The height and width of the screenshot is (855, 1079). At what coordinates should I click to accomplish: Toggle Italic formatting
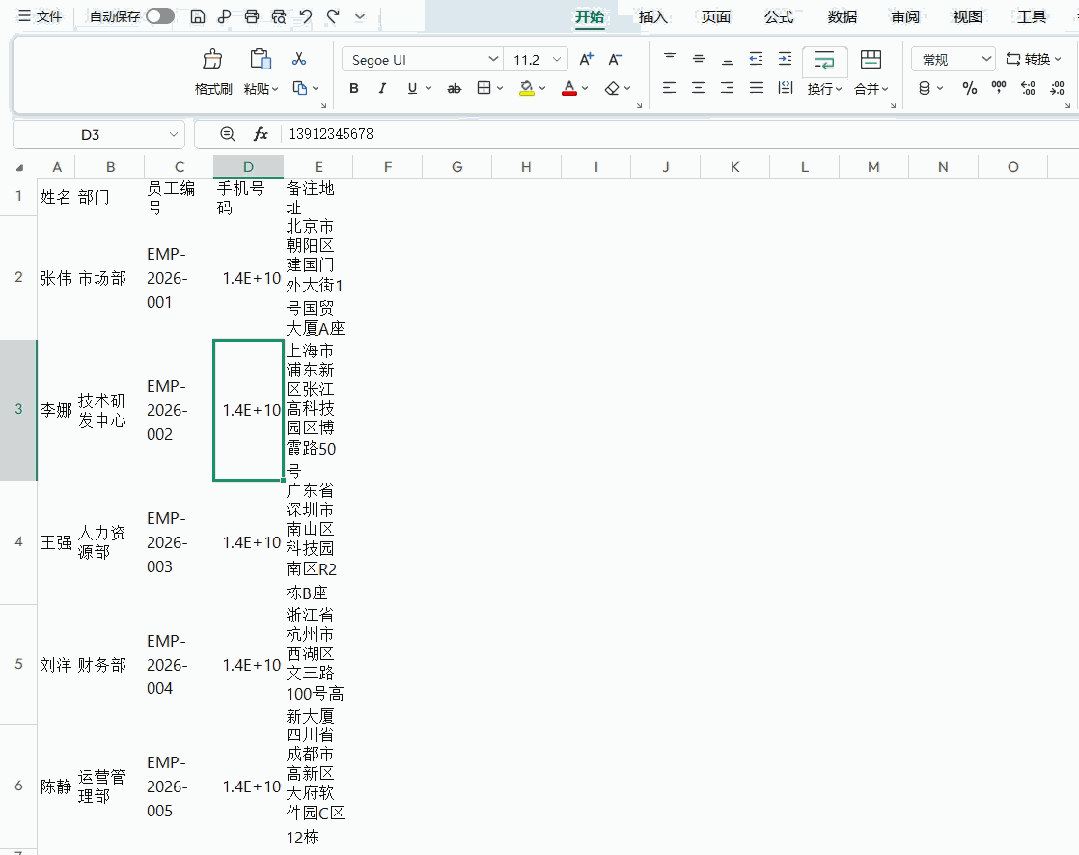[383, 88]
